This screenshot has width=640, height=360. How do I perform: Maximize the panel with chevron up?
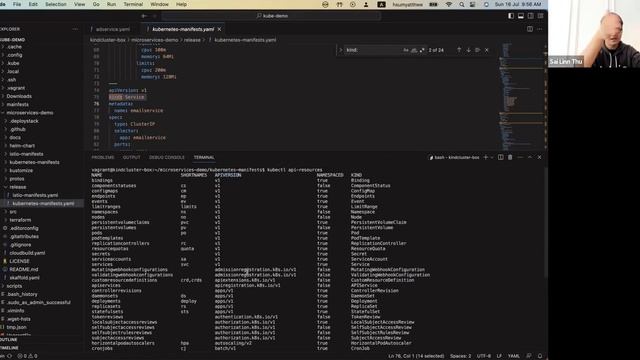coord(530,157)
